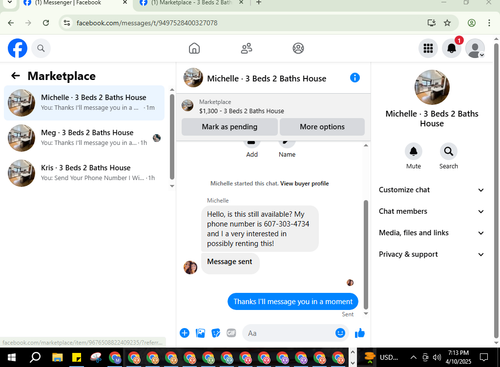Open the Friends icon in top navigation
This screenshot has height=367, width=500.
pos(246,48)
